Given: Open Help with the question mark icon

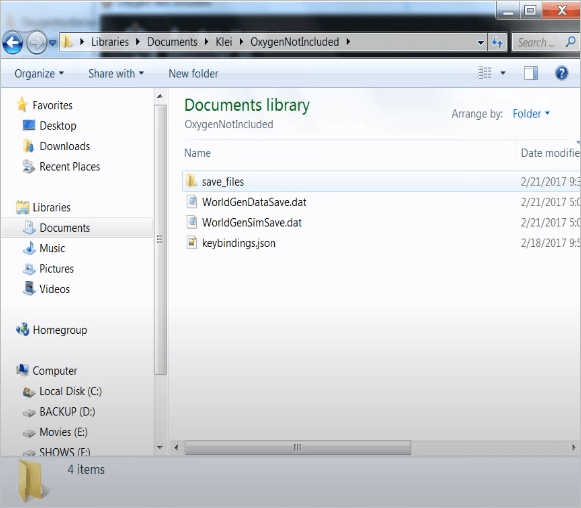Looking at the screenshot, I should (x=562, y=73).
